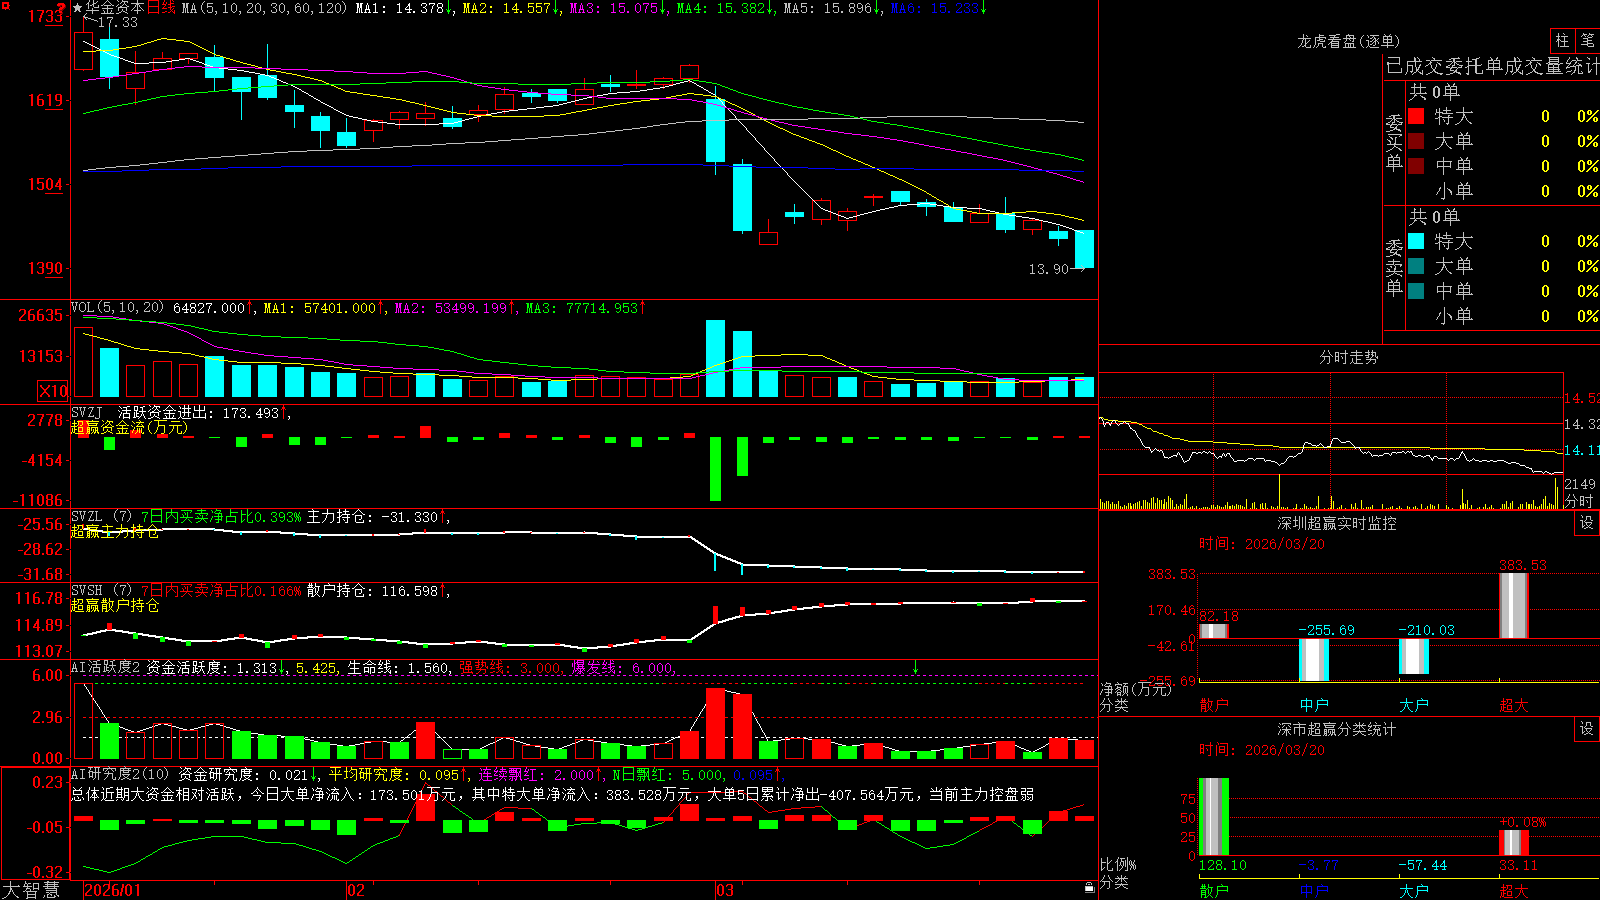Click the AI研究度2(10) indicator label
Image resolution: width=1600 pixels, height=900 pixels.
tap(120, 774)
